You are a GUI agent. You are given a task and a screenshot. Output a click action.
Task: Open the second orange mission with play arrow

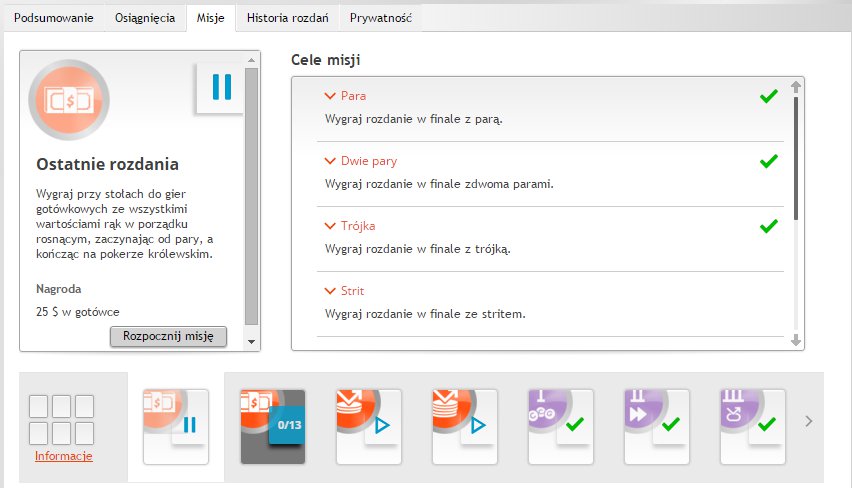[464, 427]
